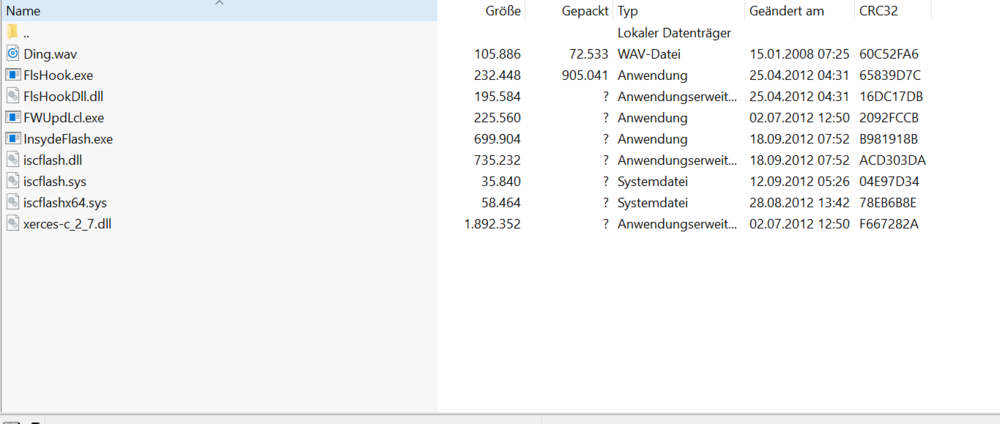The image size is (1000, 424).
Task: Click the FlsHook.exe application icon
Action: 13,75
